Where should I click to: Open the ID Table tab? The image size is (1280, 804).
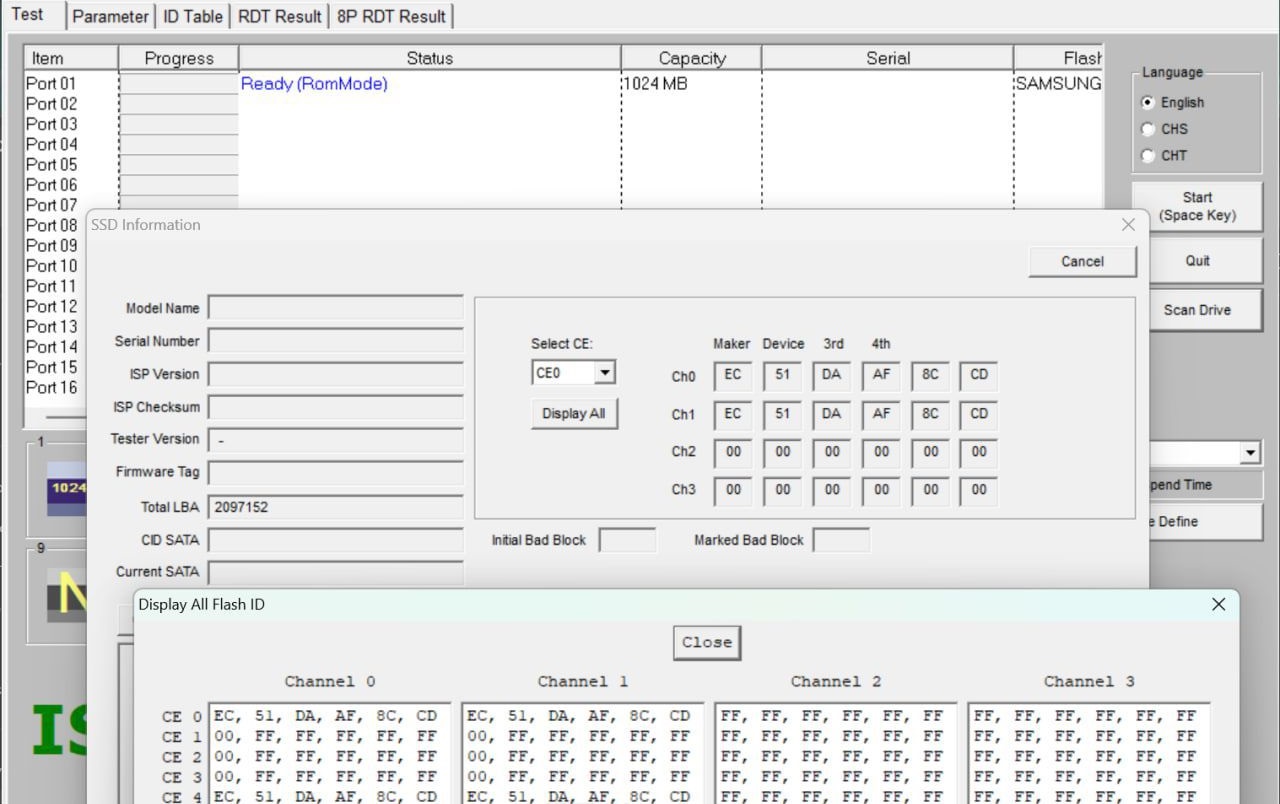193,16
